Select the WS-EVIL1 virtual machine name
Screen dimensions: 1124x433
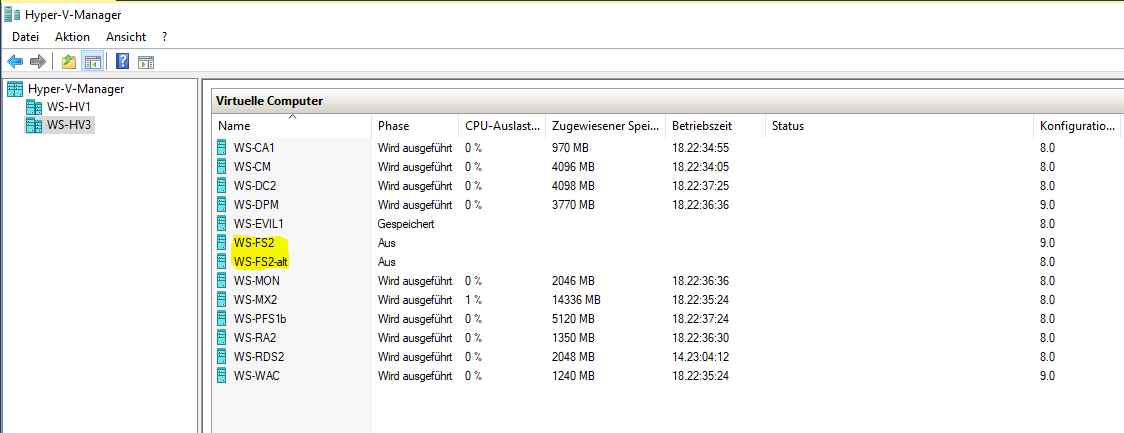(x=258, y=224)
